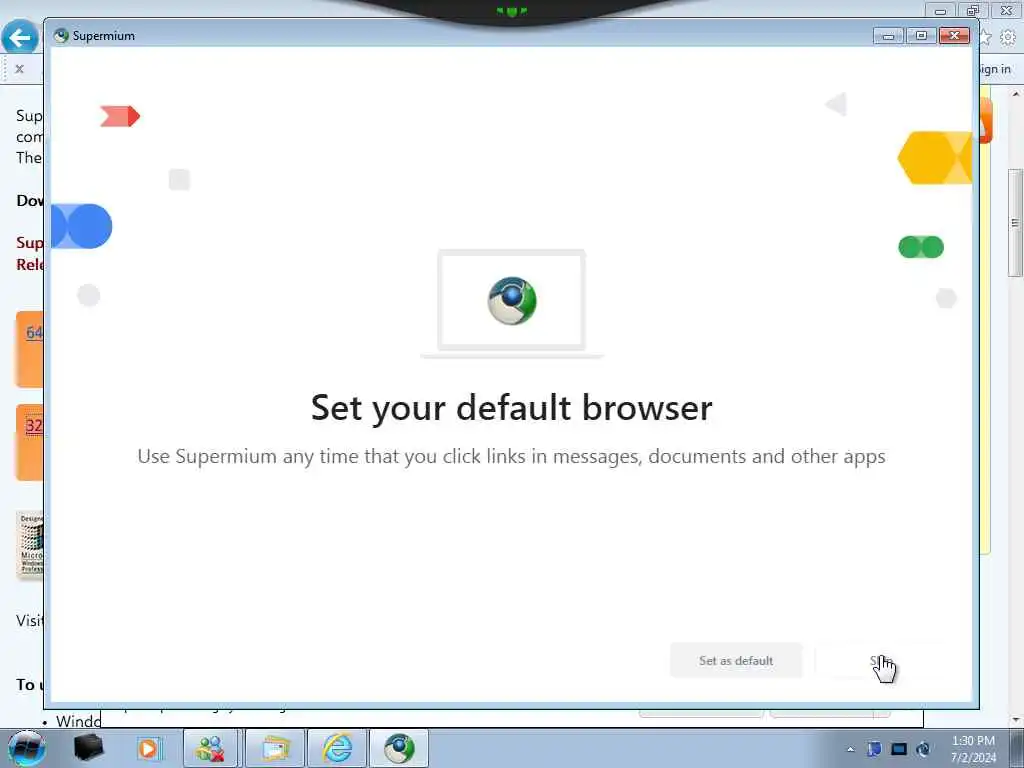Click the monitor tray icon
The height and width of the screenshot is (768, 1024).
899,749
